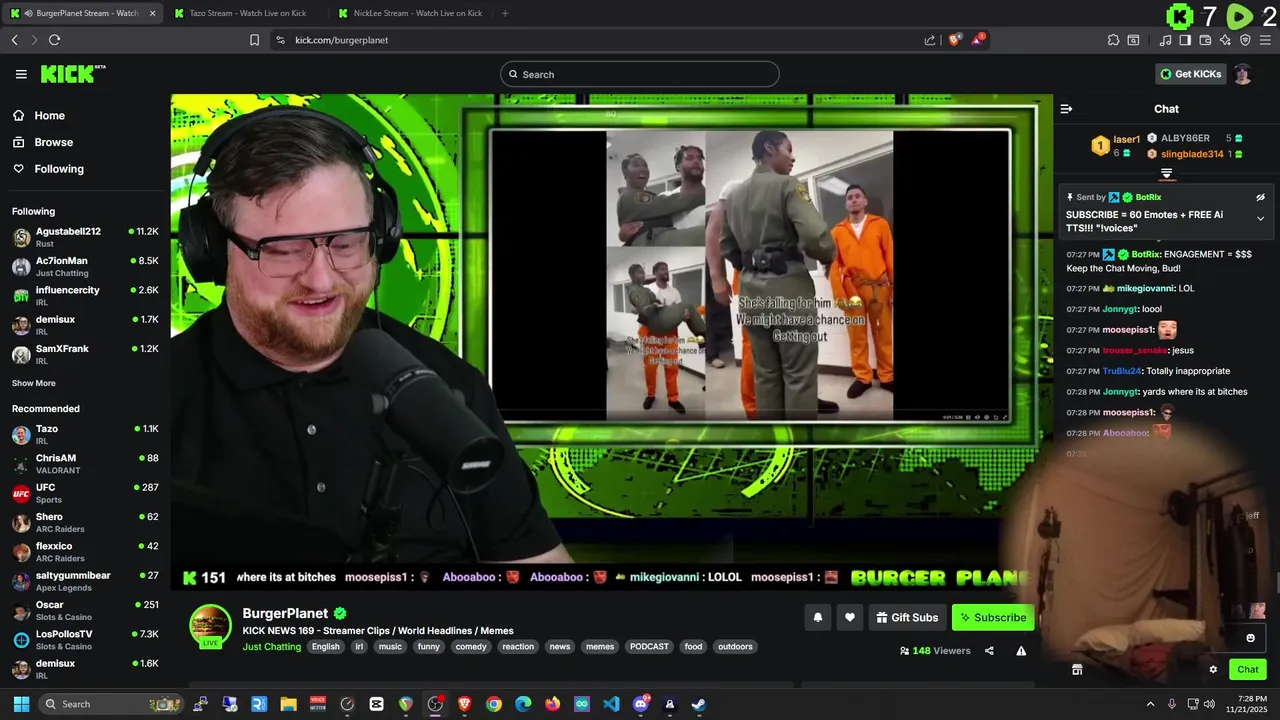Subscribe to BurgerPlanet

pos(993,618)
